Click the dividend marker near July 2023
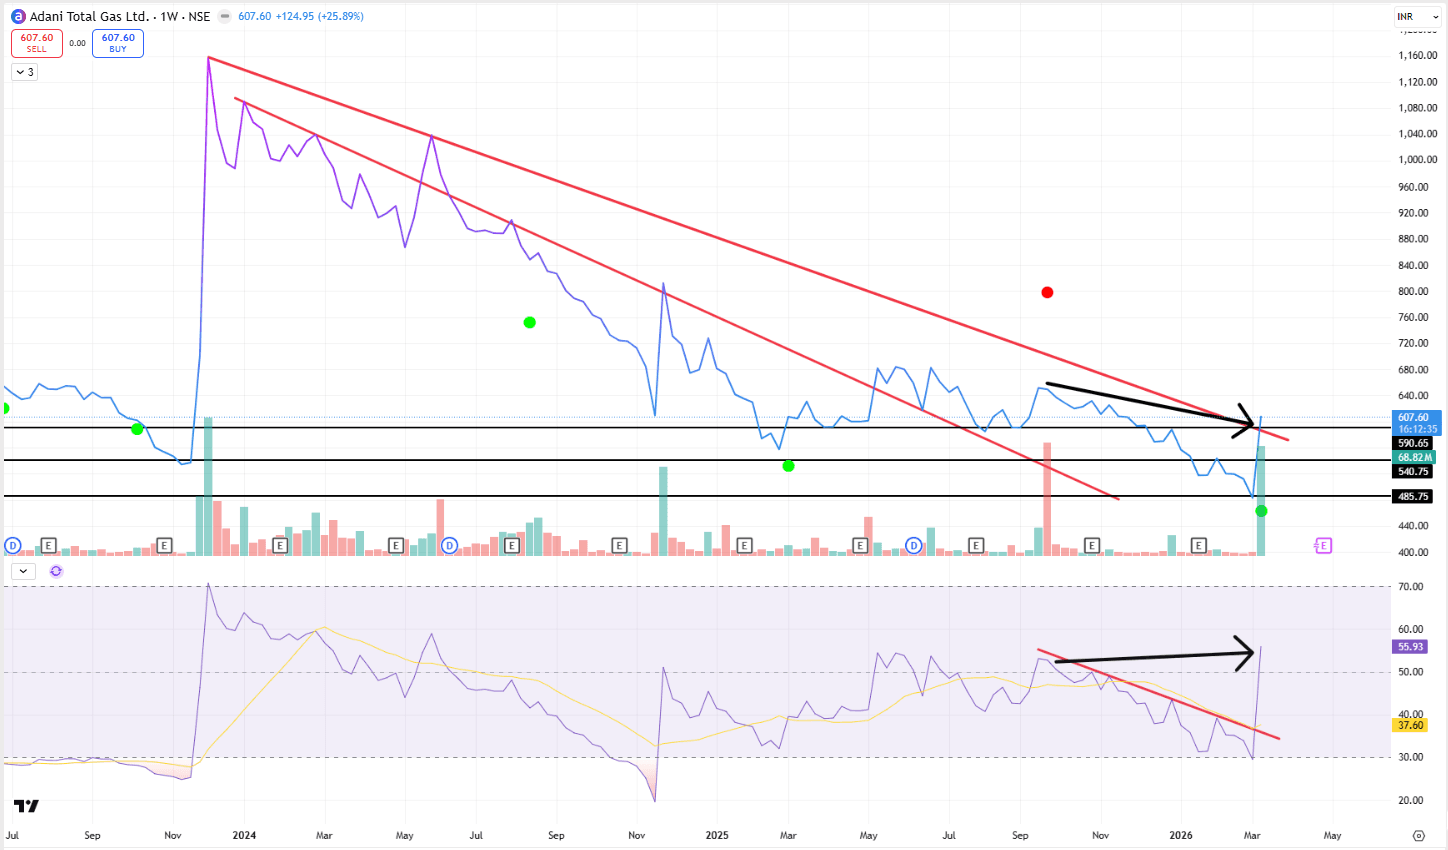This screenshot has height=850, width=1448. [13, 545]
